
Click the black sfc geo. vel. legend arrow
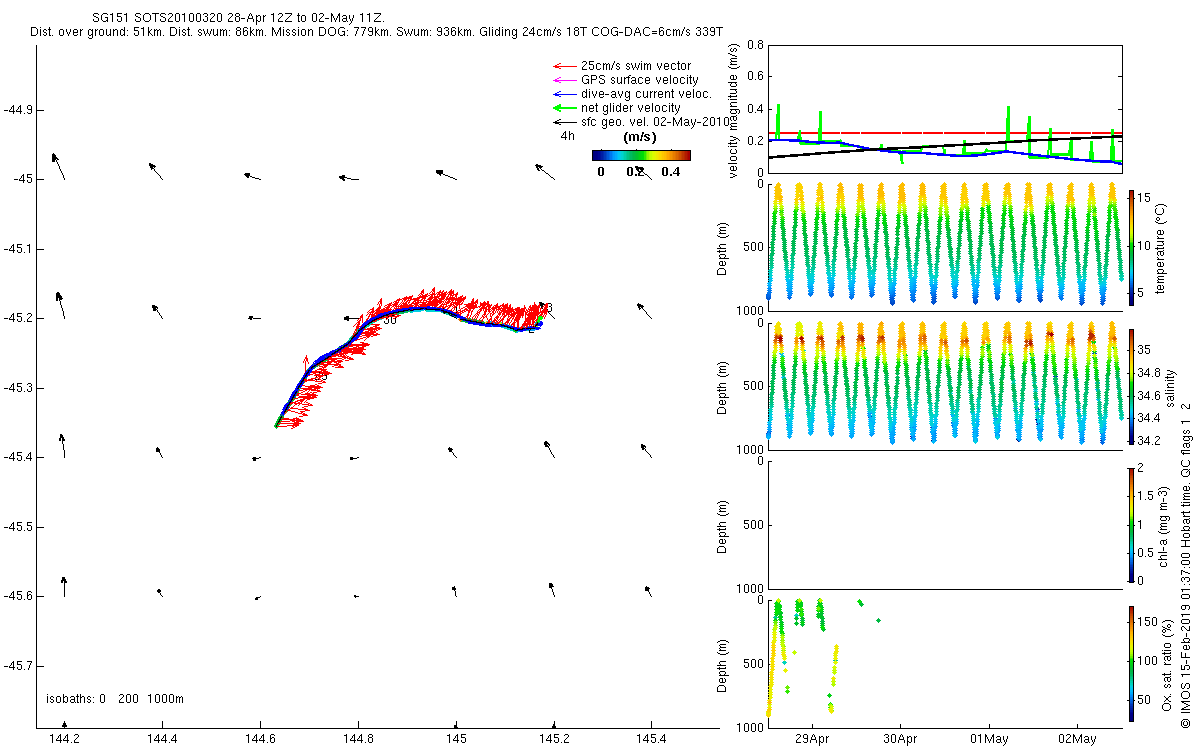(x=565, y=122)
